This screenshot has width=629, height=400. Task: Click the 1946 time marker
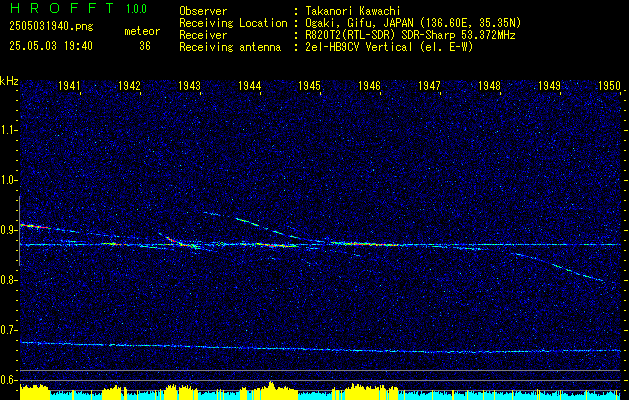[369, 85]
